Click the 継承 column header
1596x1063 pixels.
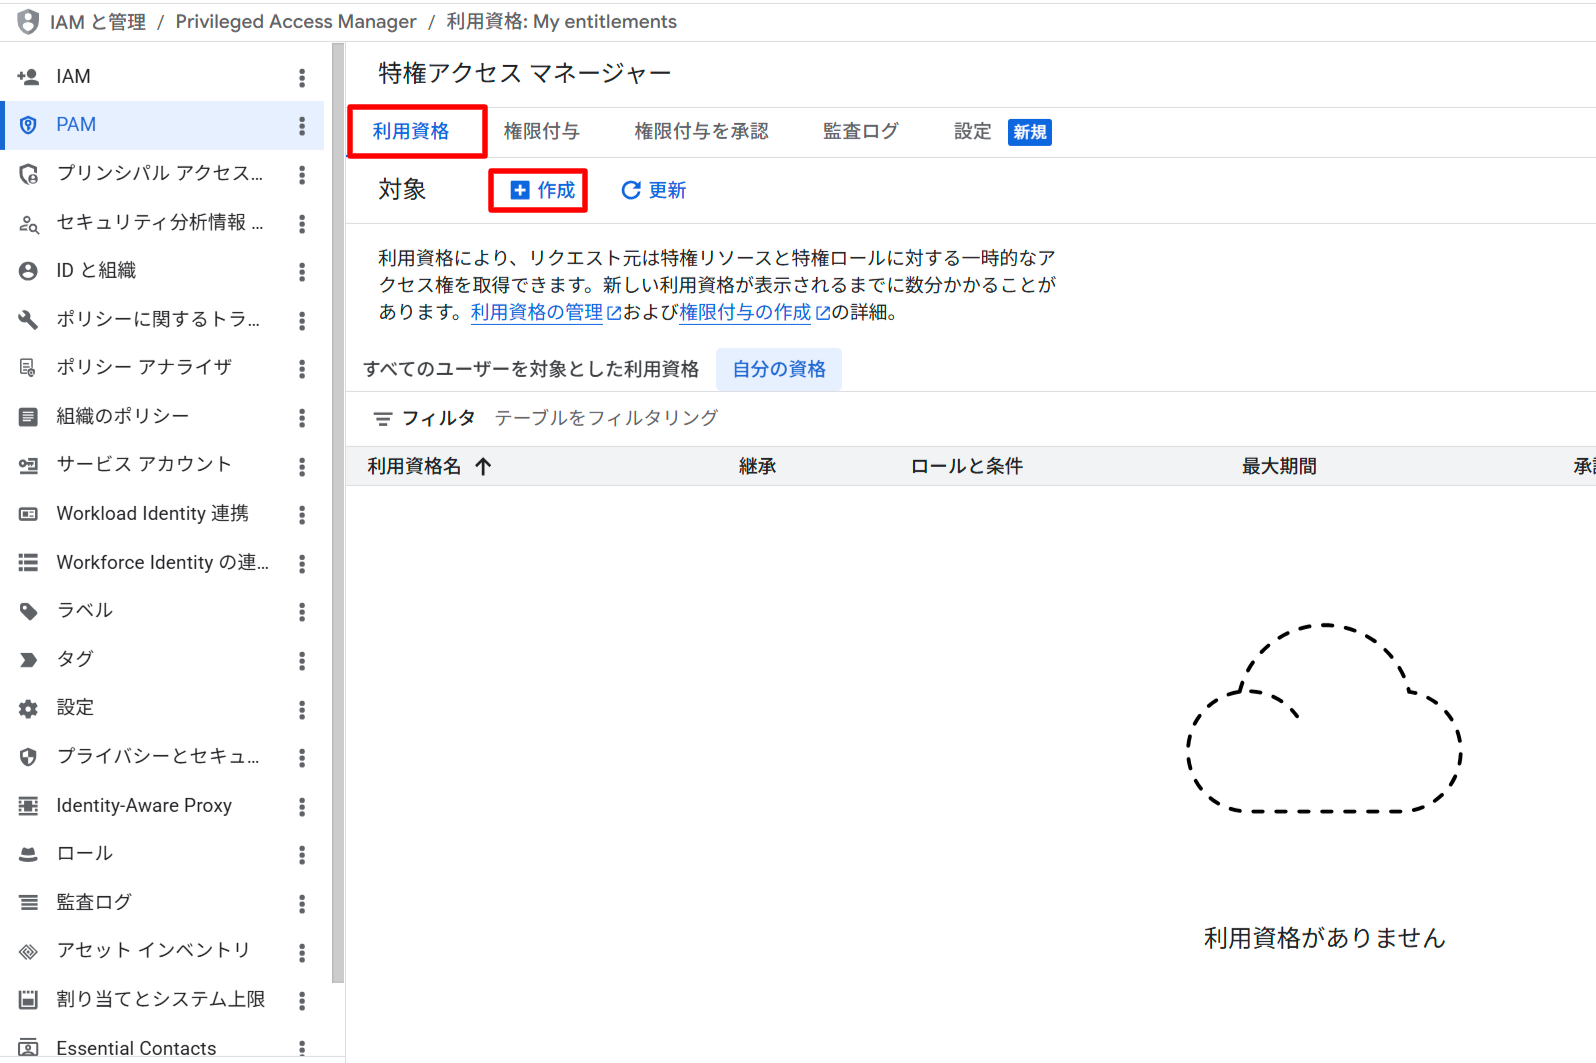[757, 466]
